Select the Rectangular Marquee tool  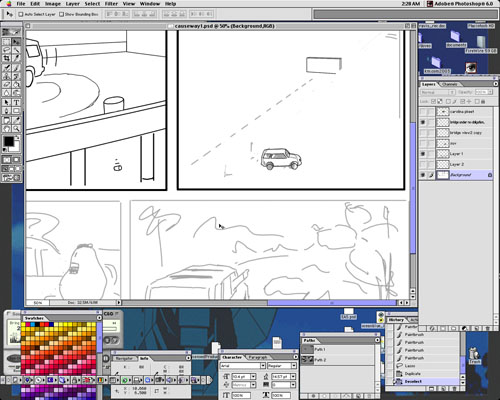coord(6,42)
